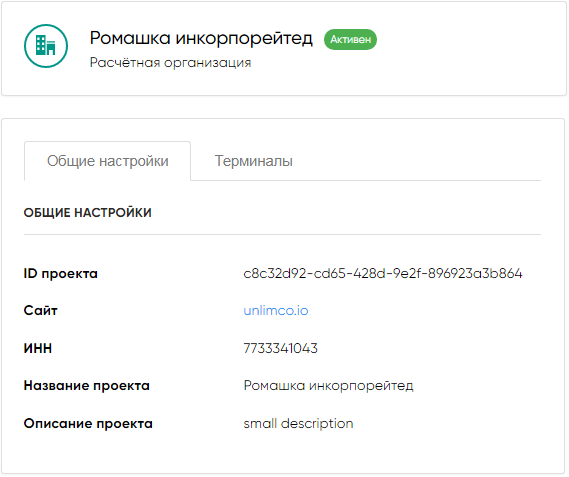Click the ID проекта label
The width and height of the screenshot is (569, 477).
[x=61, y=273]
